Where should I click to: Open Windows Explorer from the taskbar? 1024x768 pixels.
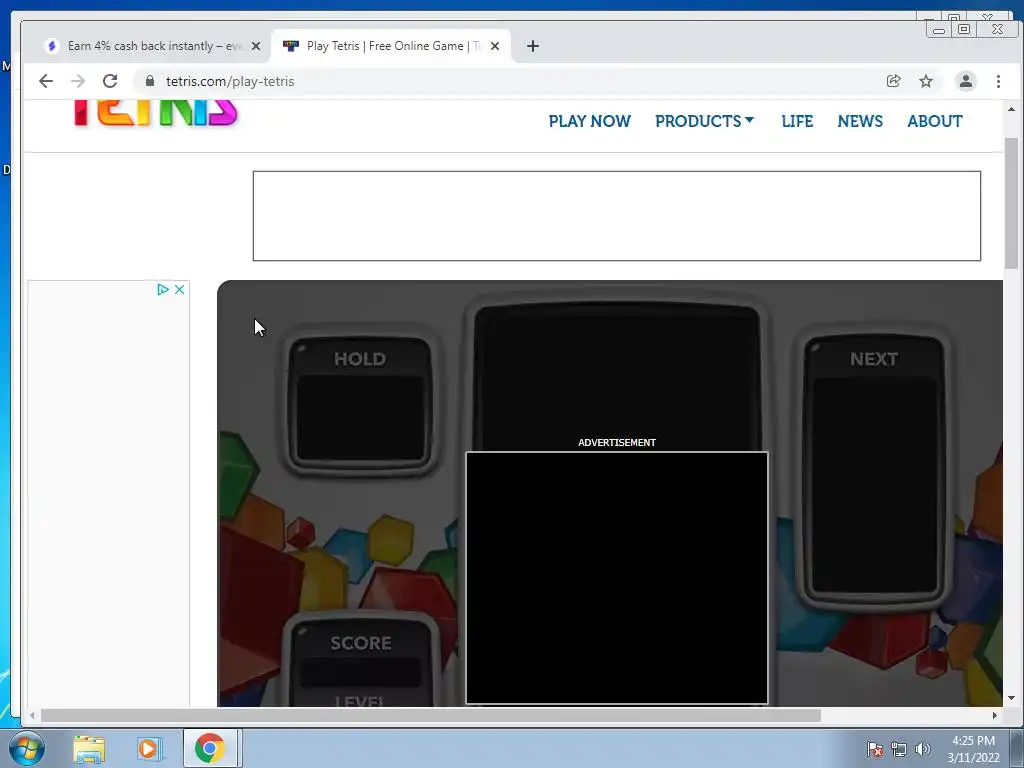[89, 748]
